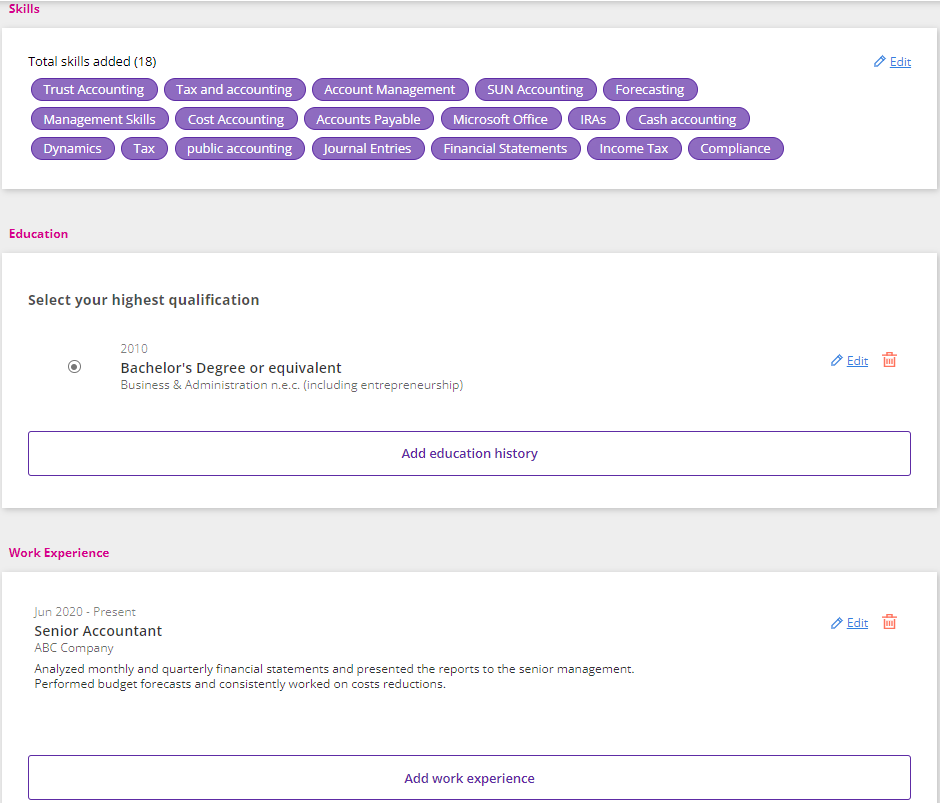Click 'Business & Administration n.e.c.' field text
The image size is (940, 803).
[292, 385]
